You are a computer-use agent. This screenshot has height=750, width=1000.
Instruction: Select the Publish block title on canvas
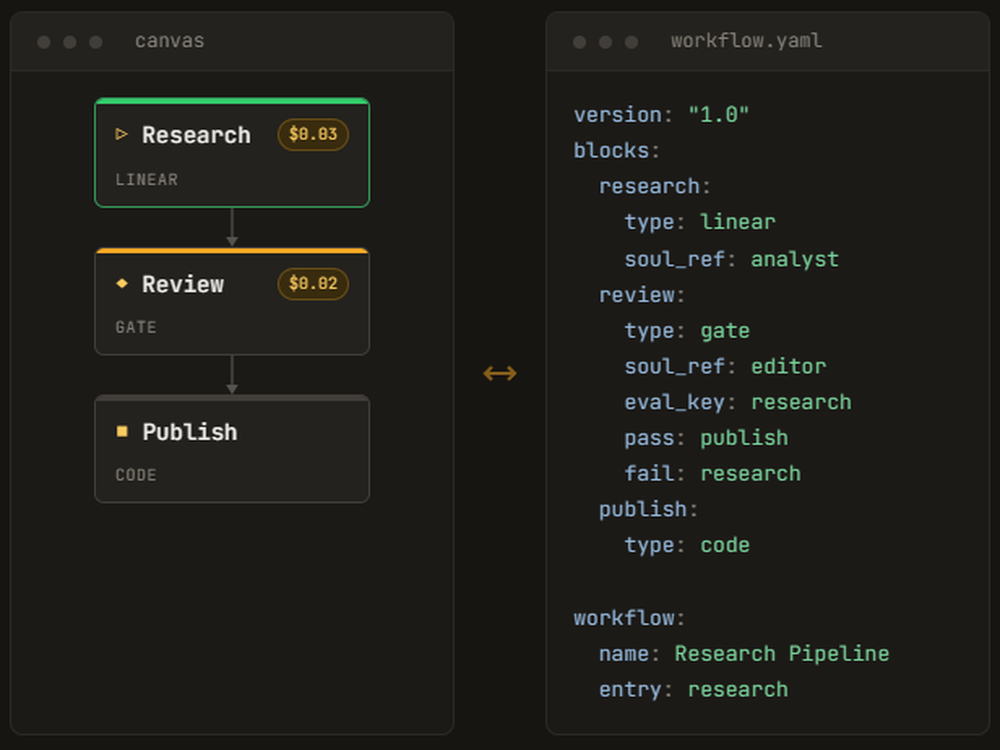point(190,432)
